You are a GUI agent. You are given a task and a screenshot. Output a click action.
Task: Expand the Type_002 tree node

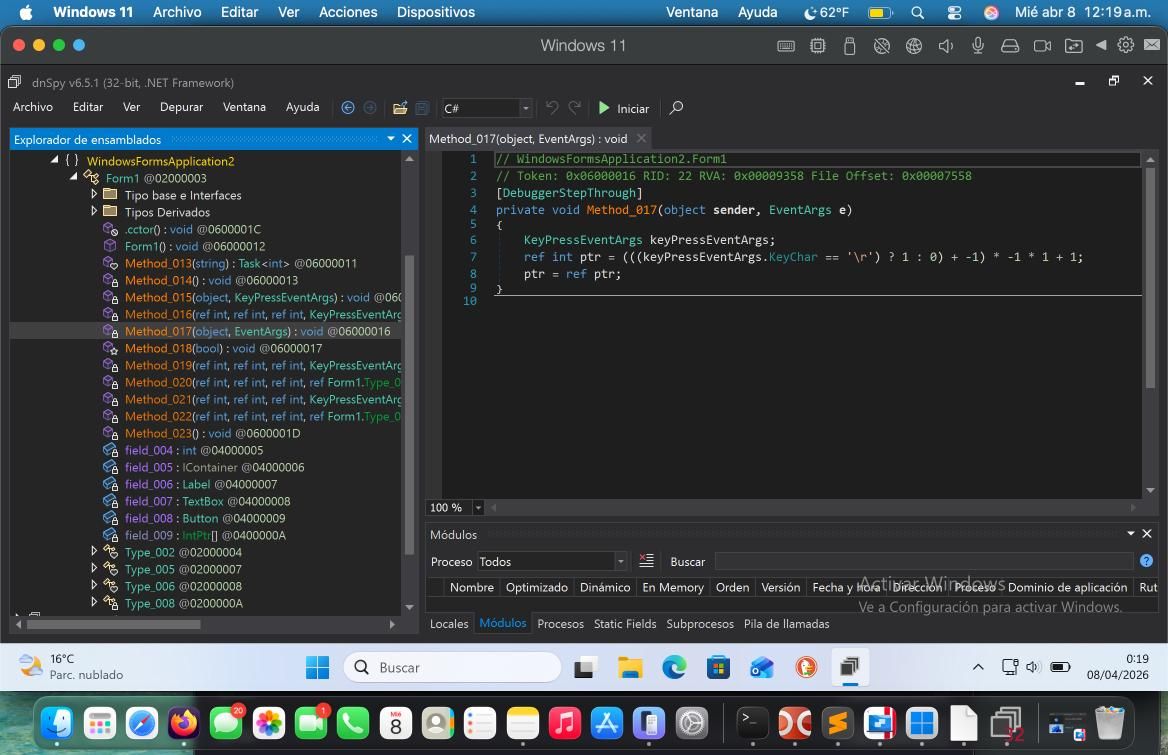tap(95, 552)
